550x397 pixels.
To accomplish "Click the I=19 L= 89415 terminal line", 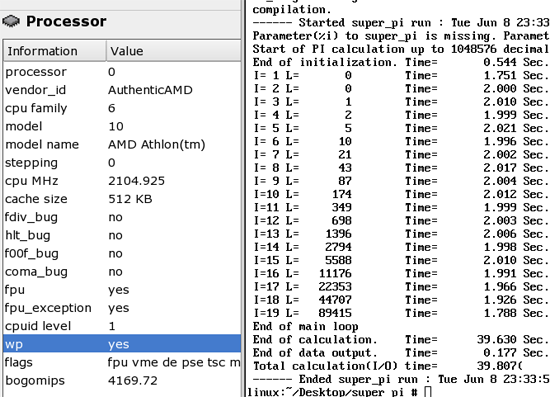I will (x=401, y=313).
